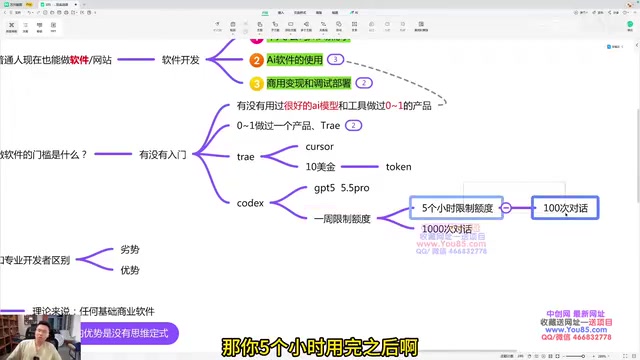Open the undo history dropdown arrow
Viewport: 640px width, 360px height.
[x=33, y=13]
